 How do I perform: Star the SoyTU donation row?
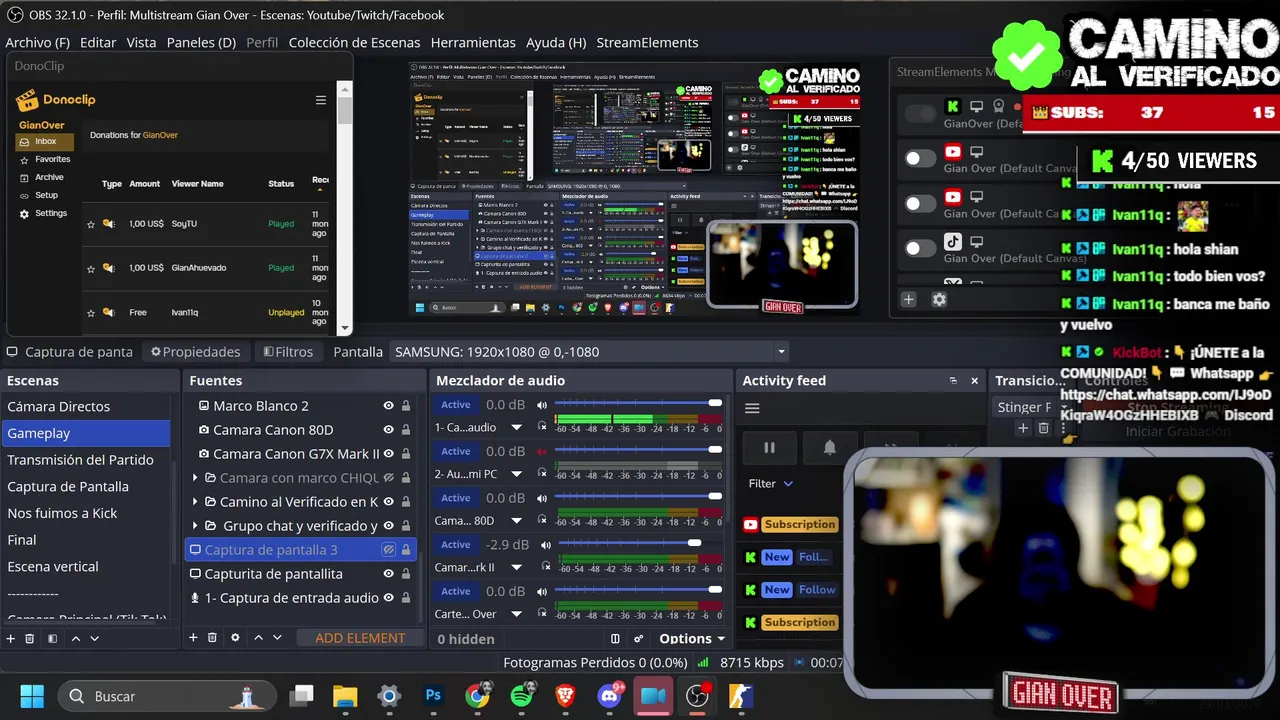click(x=91, y=224)
